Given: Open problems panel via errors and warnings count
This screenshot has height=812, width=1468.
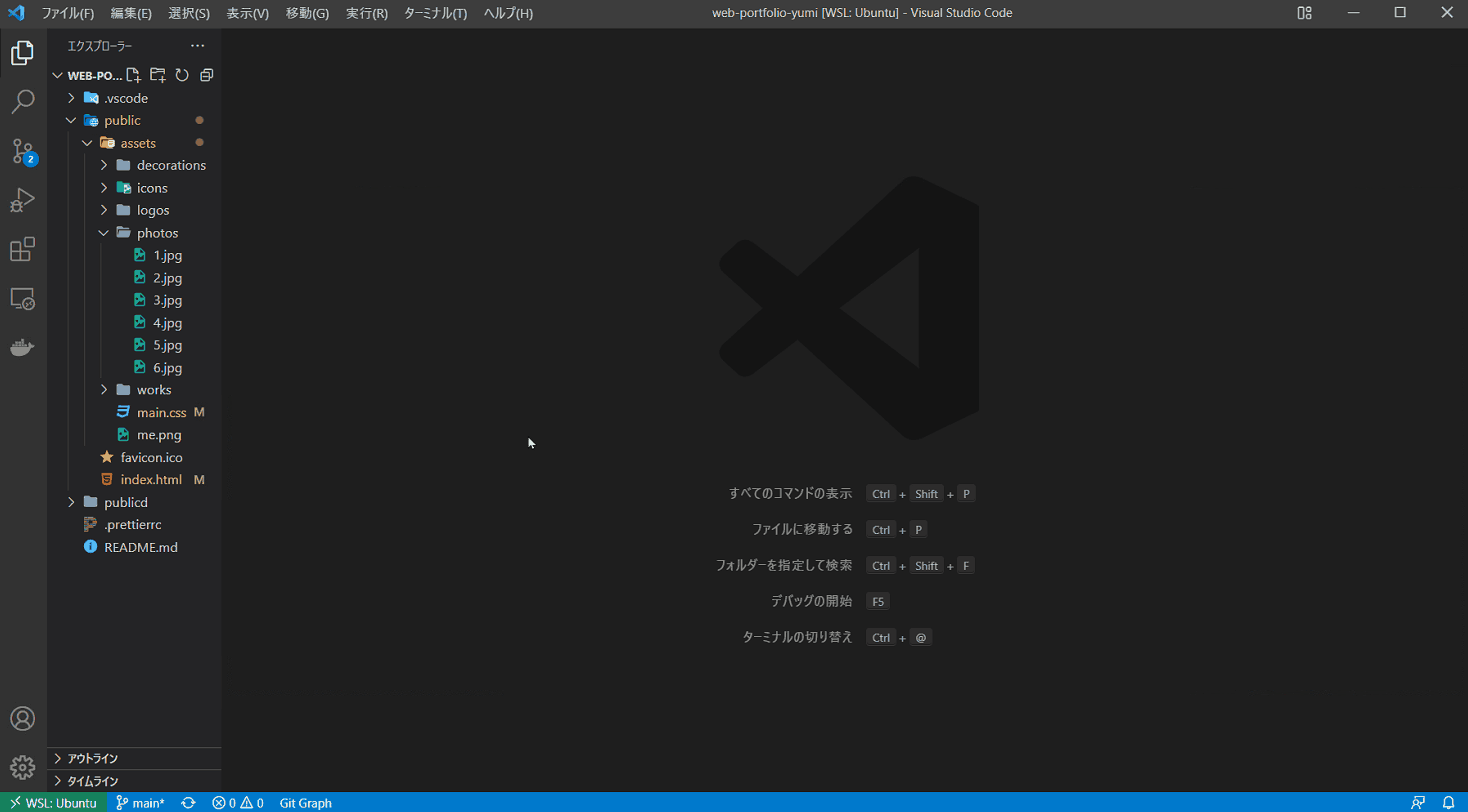Looking at the screenshot, I should [x=238, y=803].
